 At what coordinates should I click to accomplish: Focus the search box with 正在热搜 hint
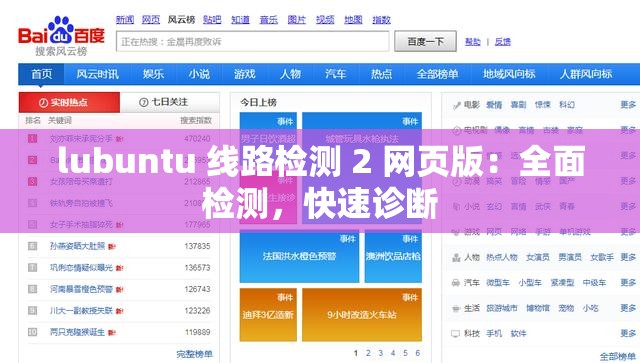pyautogui.click(x=253, y=42)
